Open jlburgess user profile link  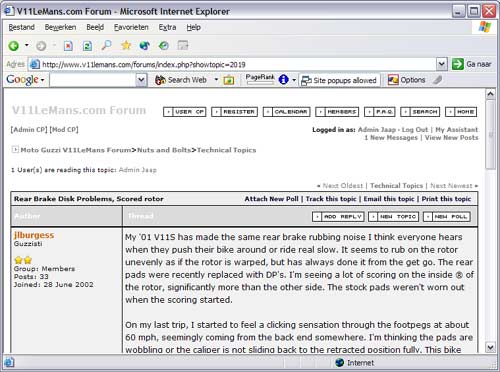(x=34, y=235)
